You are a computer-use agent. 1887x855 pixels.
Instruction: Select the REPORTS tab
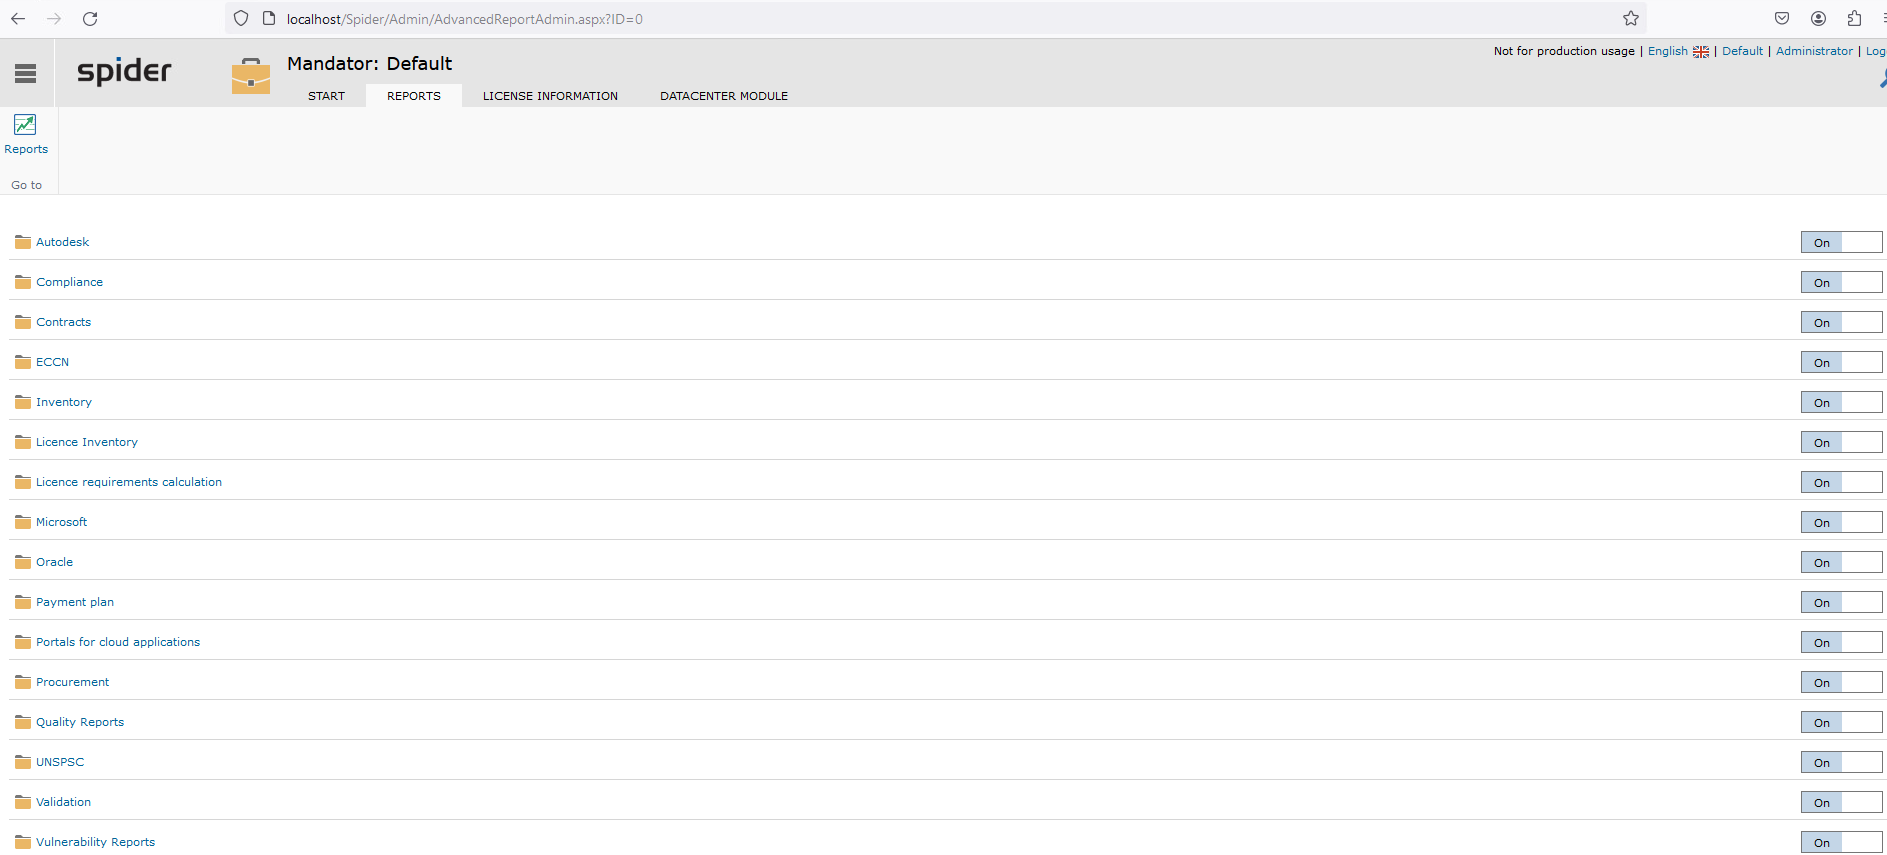pos(414,96)
